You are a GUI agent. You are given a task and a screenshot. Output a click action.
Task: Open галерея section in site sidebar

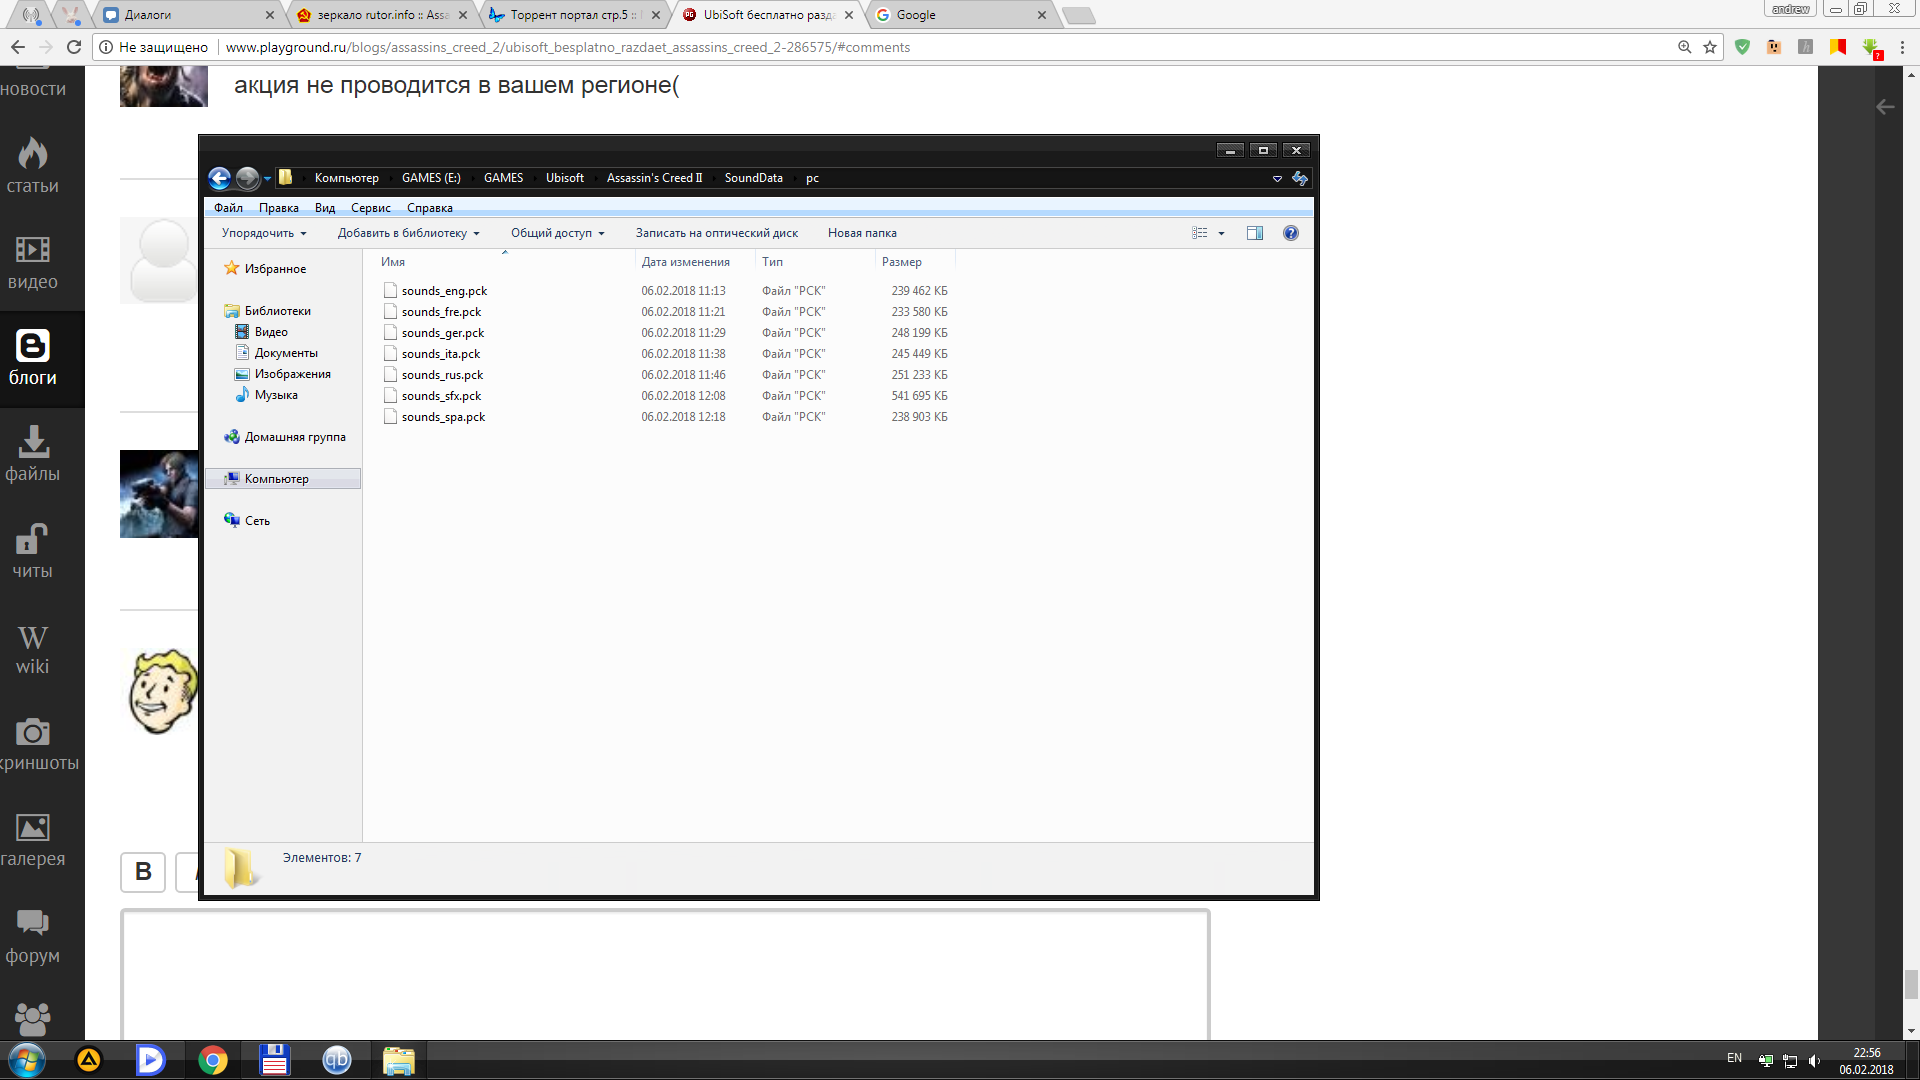coord(33,840)
